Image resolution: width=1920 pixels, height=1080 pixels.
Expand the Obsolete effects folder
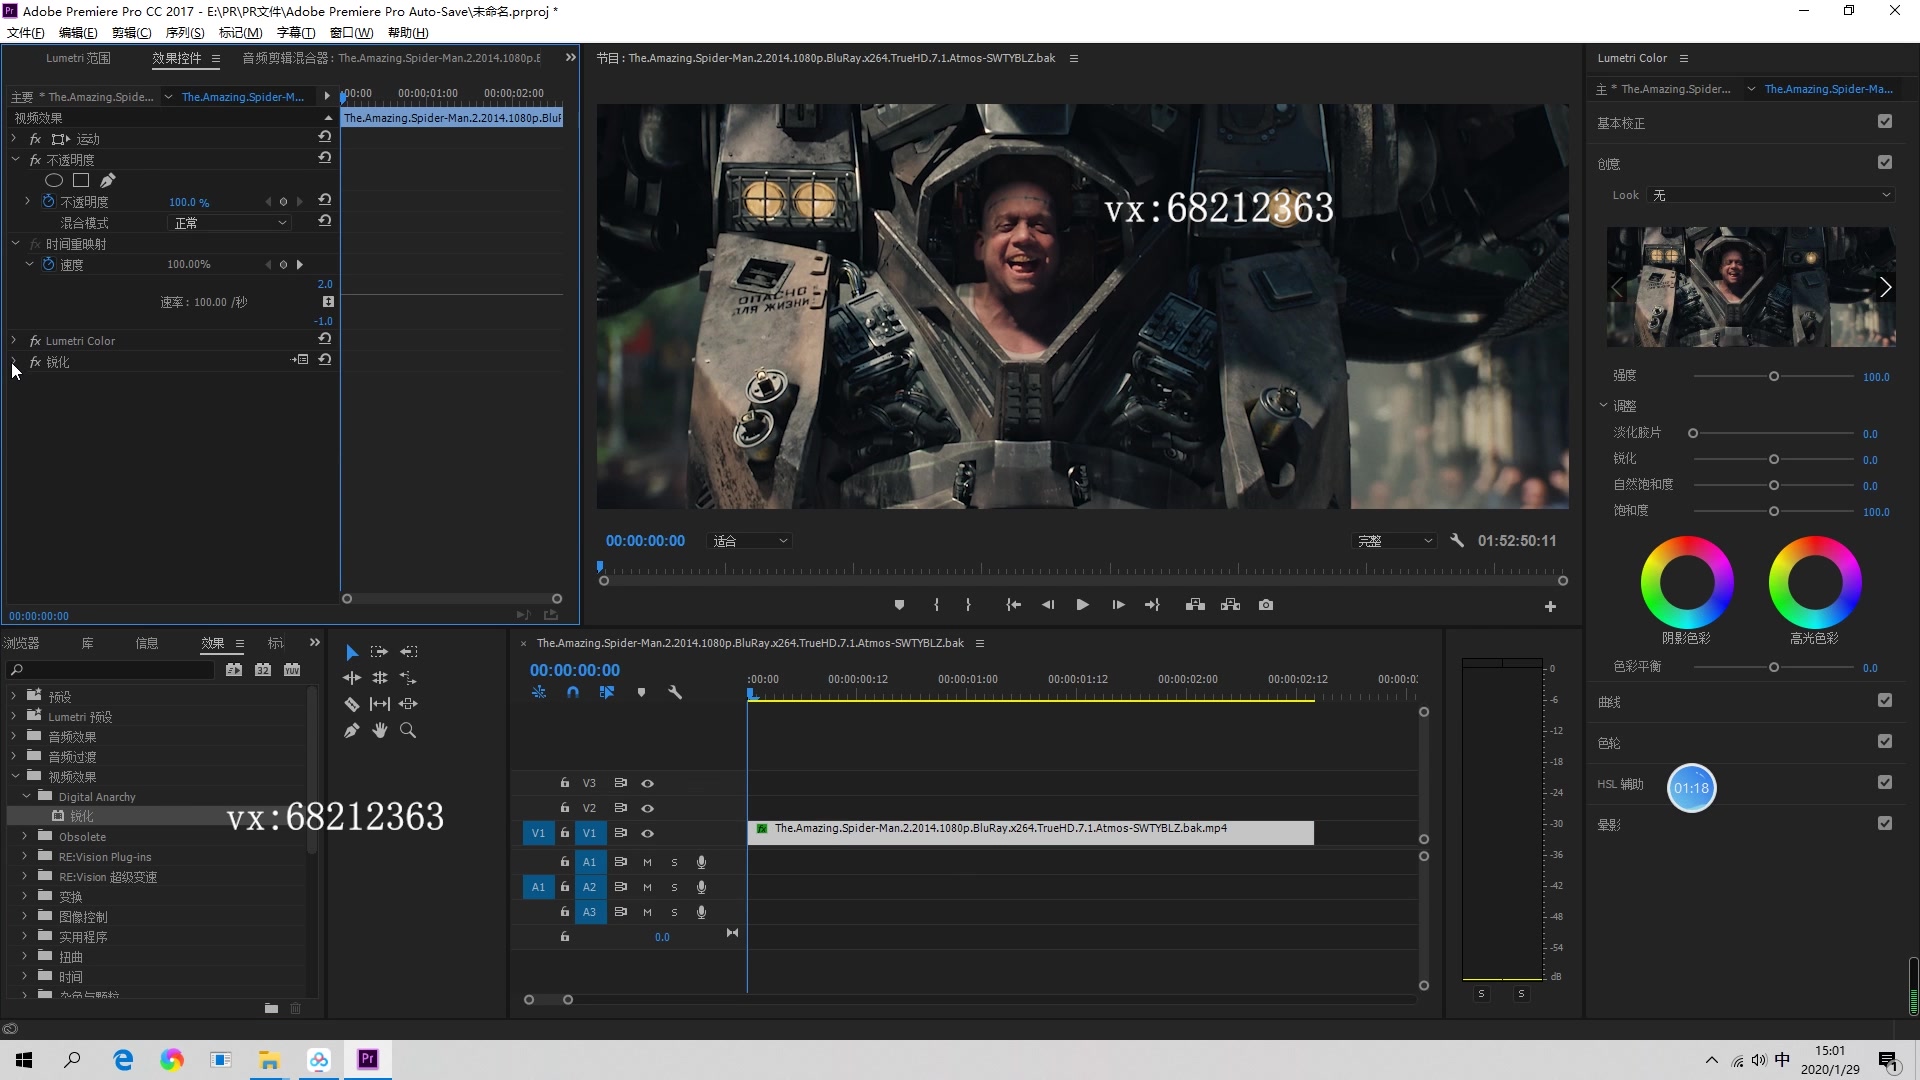tap(25, 836)
